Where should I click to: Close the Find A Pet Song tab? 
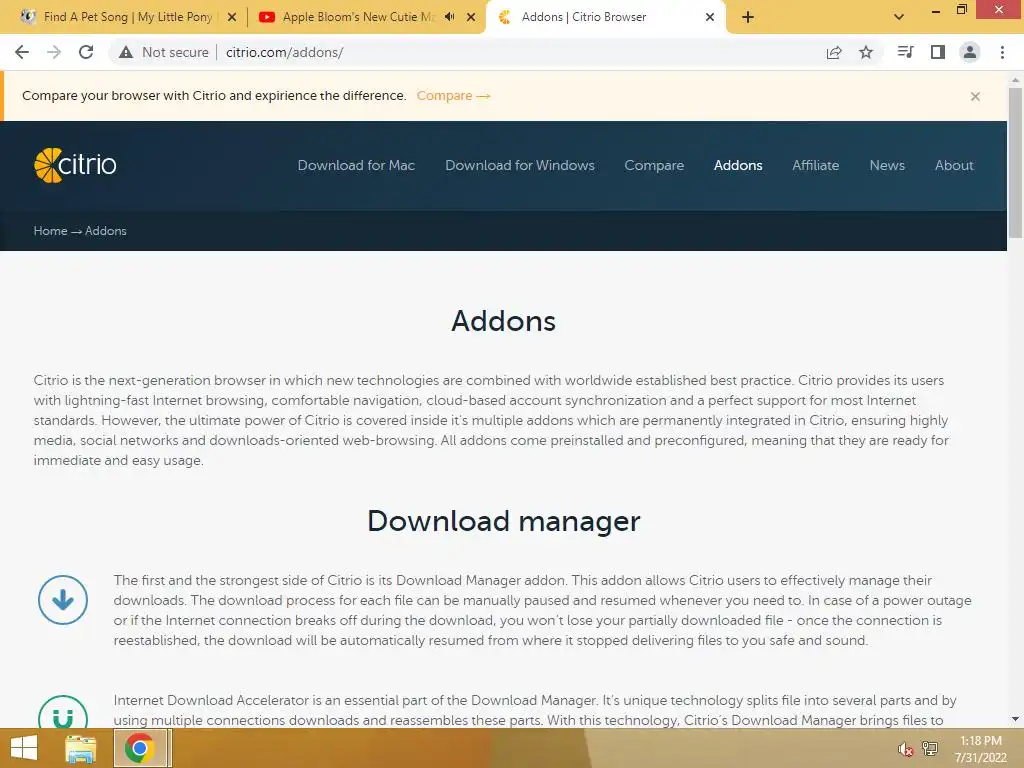tap(232, 17)
